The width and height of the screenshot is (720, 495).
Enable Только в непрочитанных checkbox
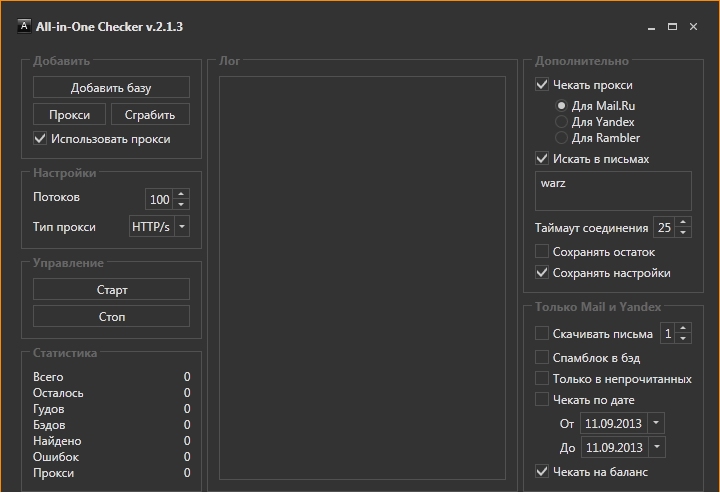click(542, 378)
